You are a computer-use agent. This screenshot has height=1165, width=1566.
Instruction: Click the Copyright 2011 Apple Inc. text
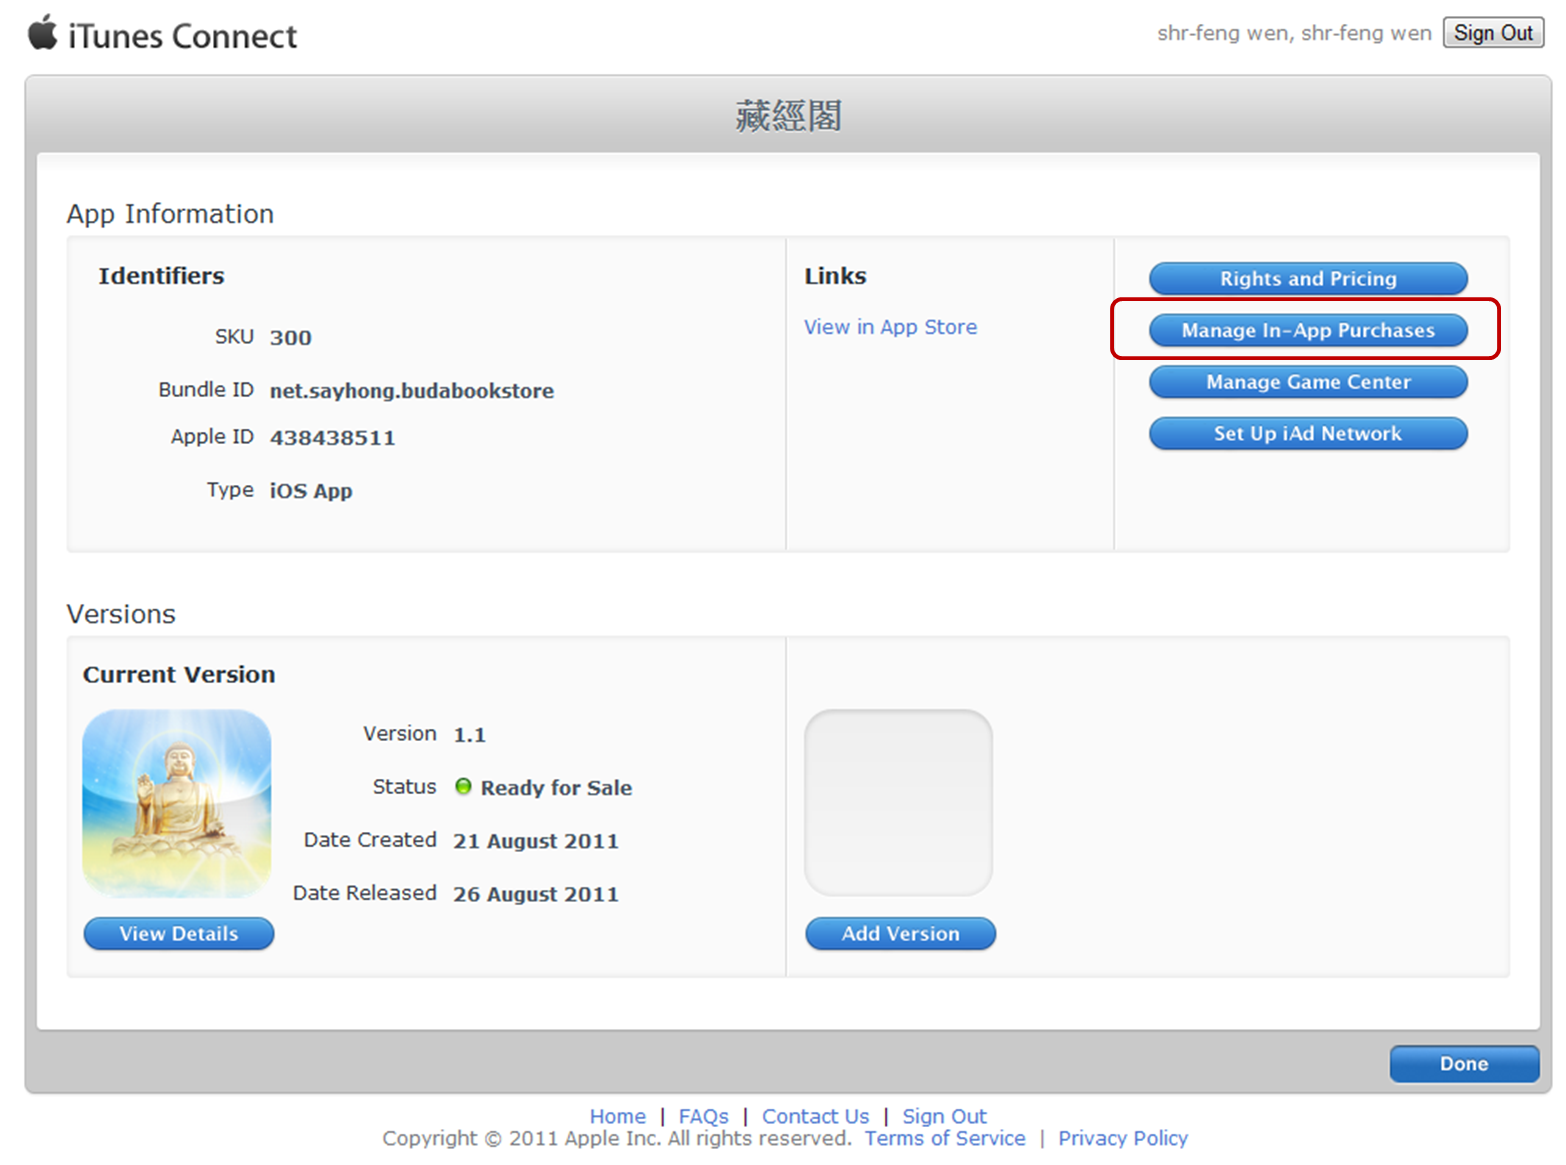tap(616, 1138)
